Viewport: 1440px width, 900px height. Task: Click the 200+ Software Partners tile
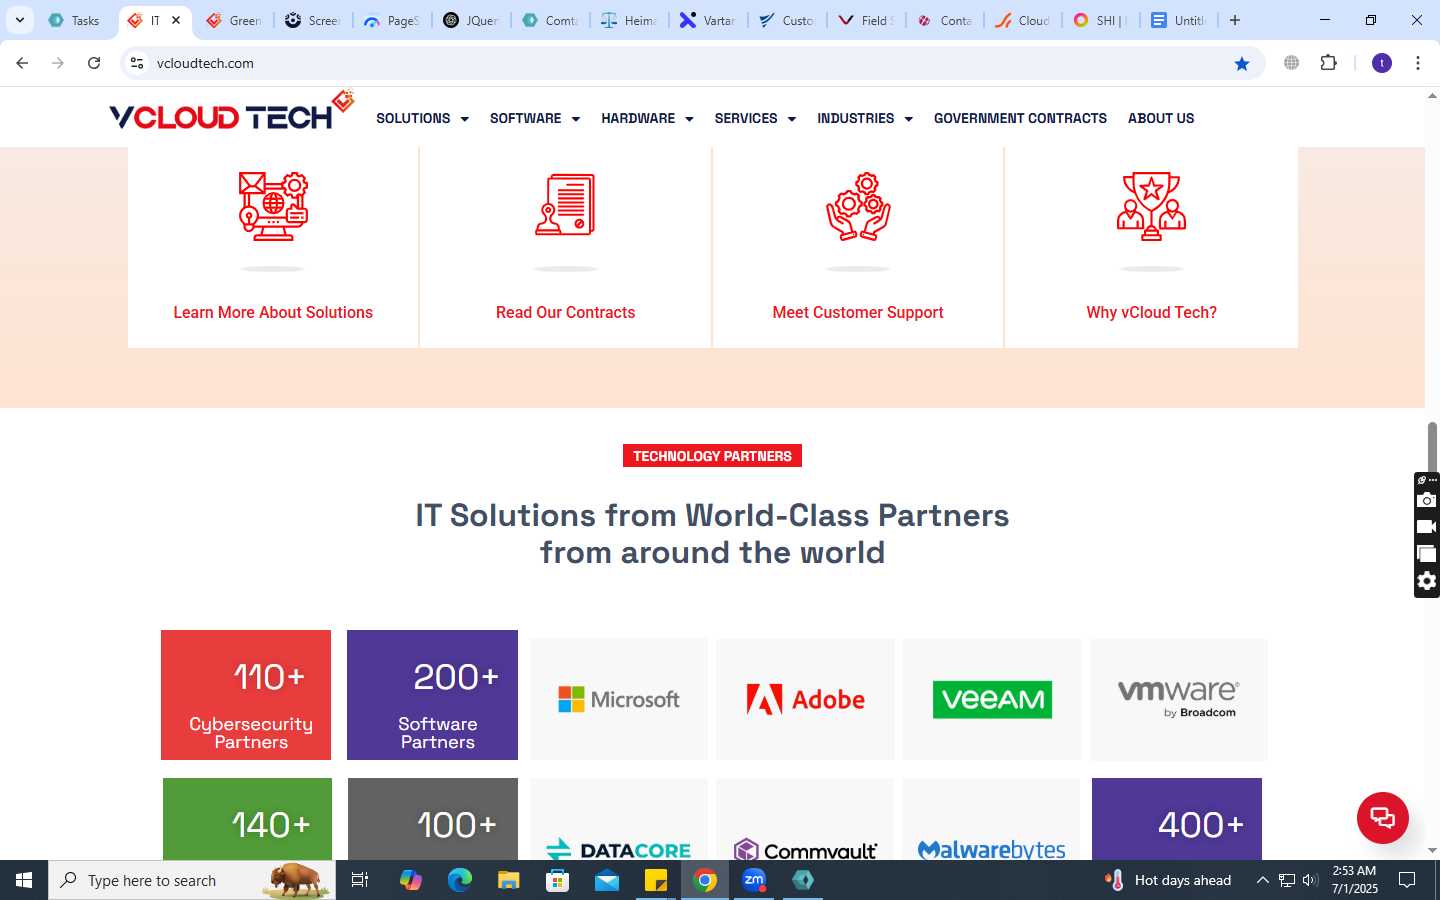[x=432, y=695]
